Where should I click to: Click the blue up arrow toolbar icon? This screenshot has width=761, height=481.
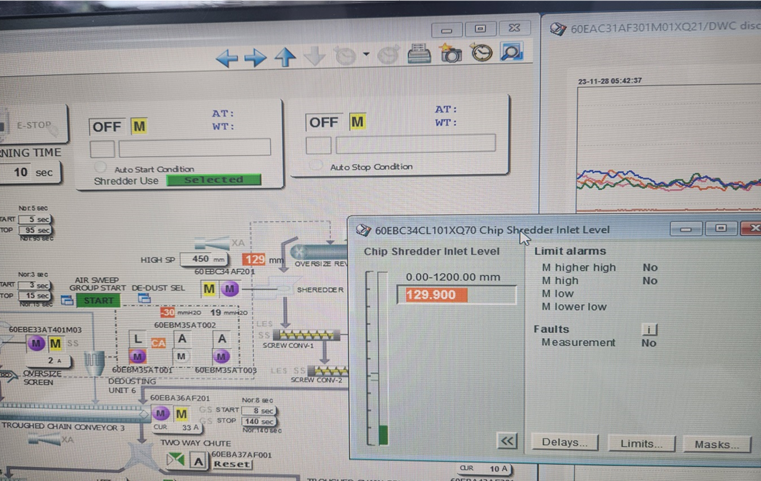coord(285,57)
